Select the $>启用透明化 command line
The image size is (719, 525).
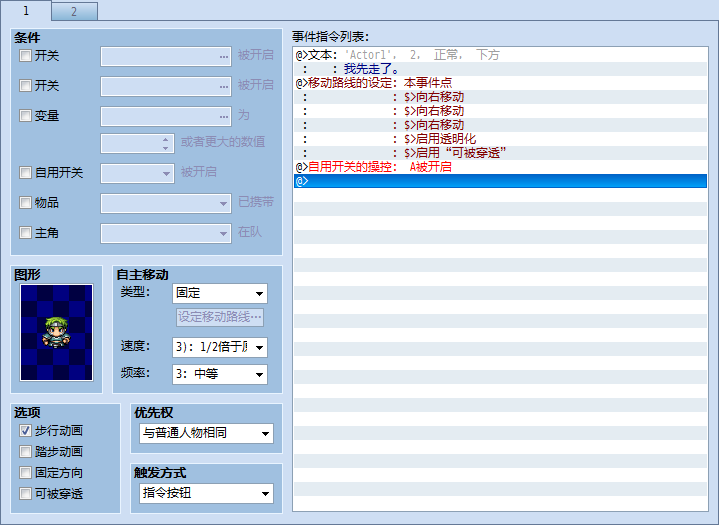click(500, 139)
